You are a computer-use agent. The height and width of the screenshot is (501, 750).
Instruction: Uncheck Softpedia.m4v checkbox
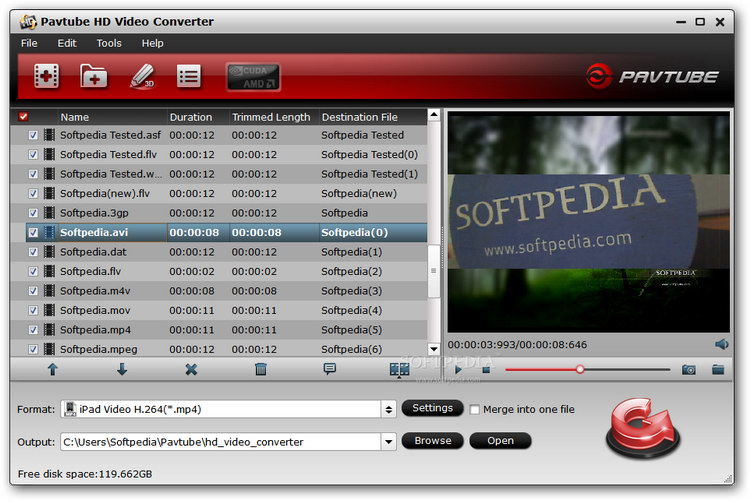33,291
